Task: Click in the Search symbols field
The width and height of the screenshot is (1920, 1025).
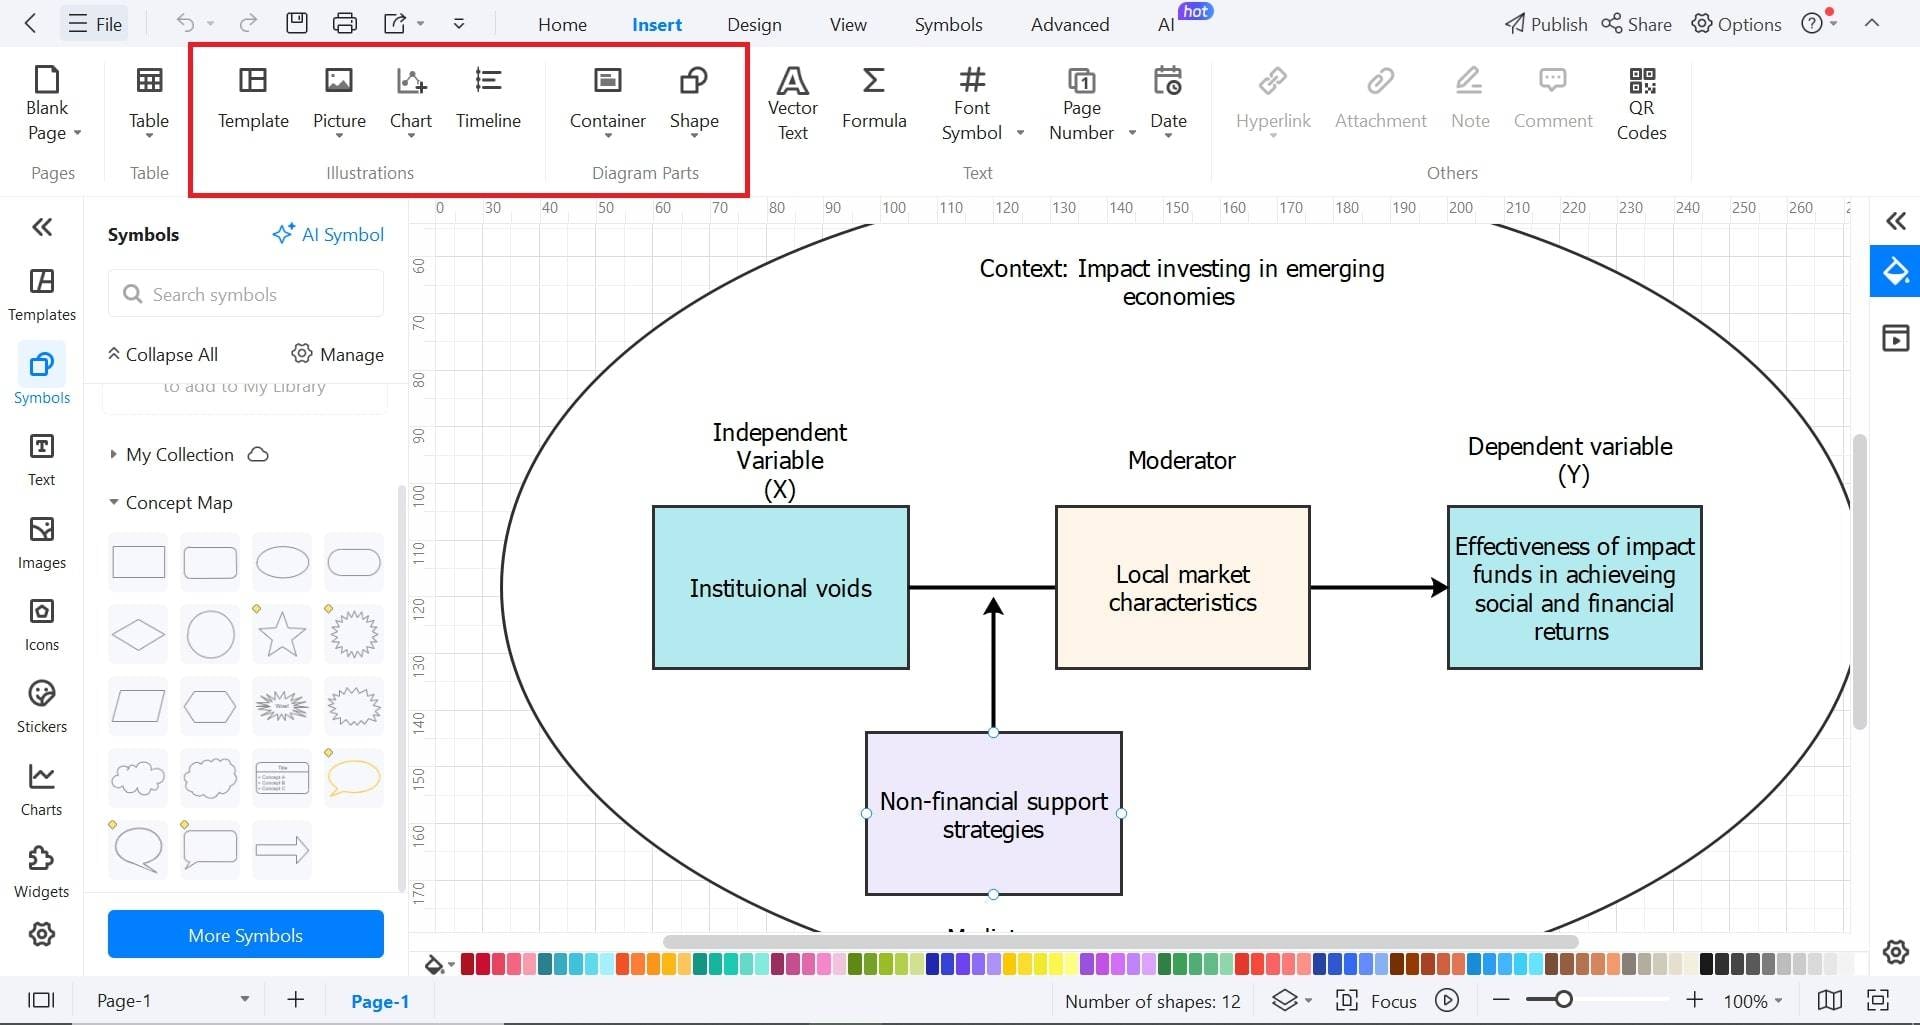Action: tap(246, 294)
